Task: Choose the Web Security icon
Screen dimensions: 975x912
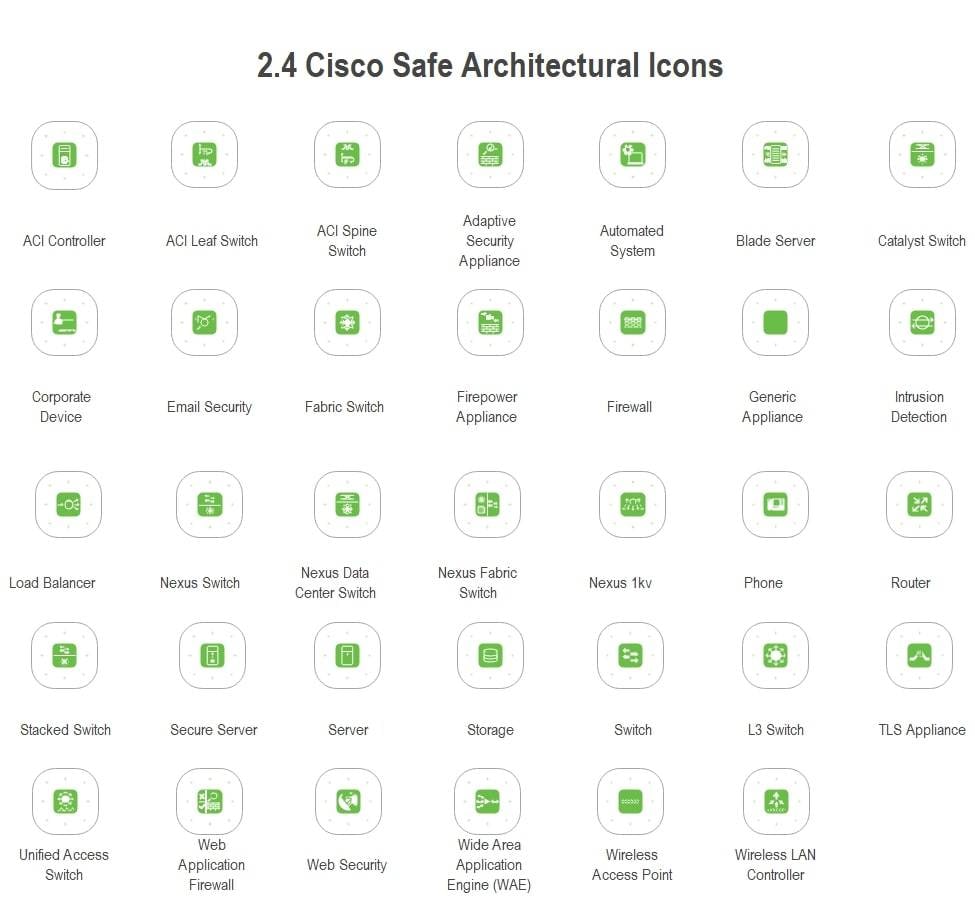Action: pos(348,801)
